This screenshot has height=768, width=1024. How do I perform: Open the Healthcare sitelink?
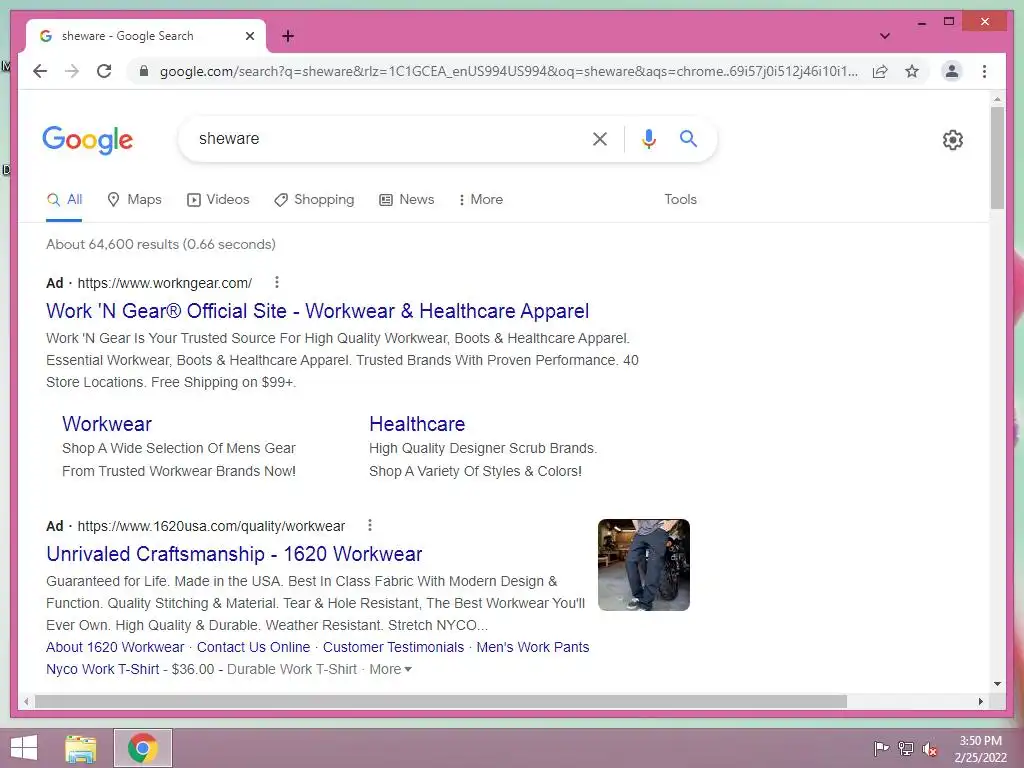pyautogui.click(x=417, y=424)
